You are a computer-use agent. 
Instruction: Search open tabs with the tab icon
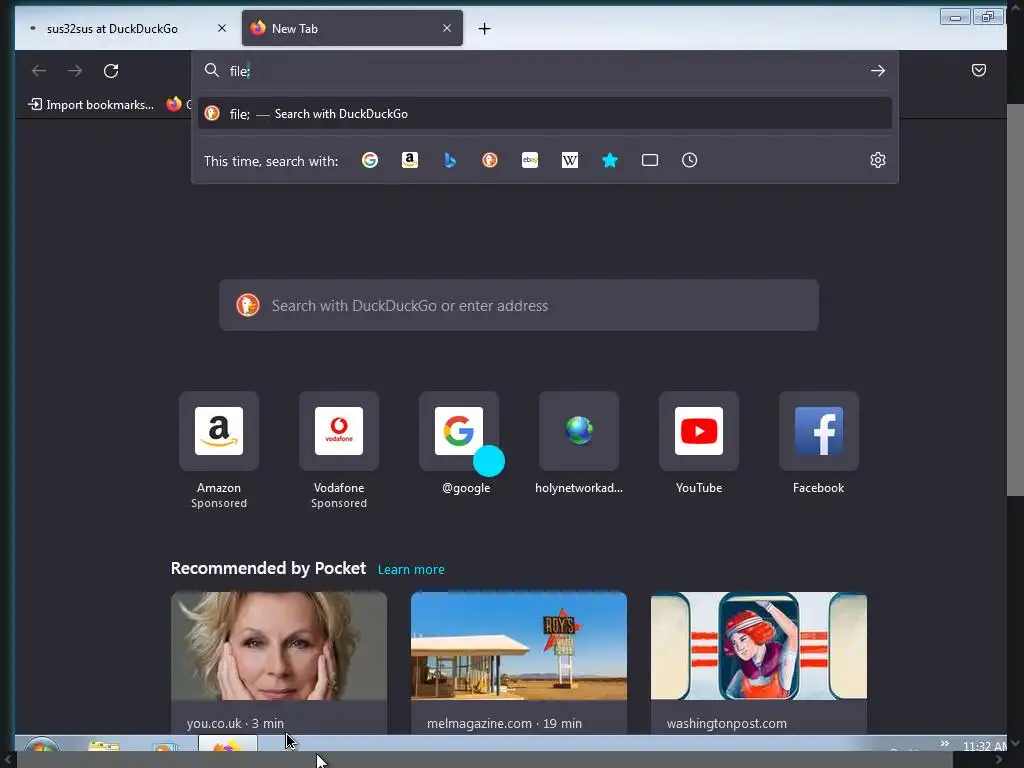click(x=650, y=160)
